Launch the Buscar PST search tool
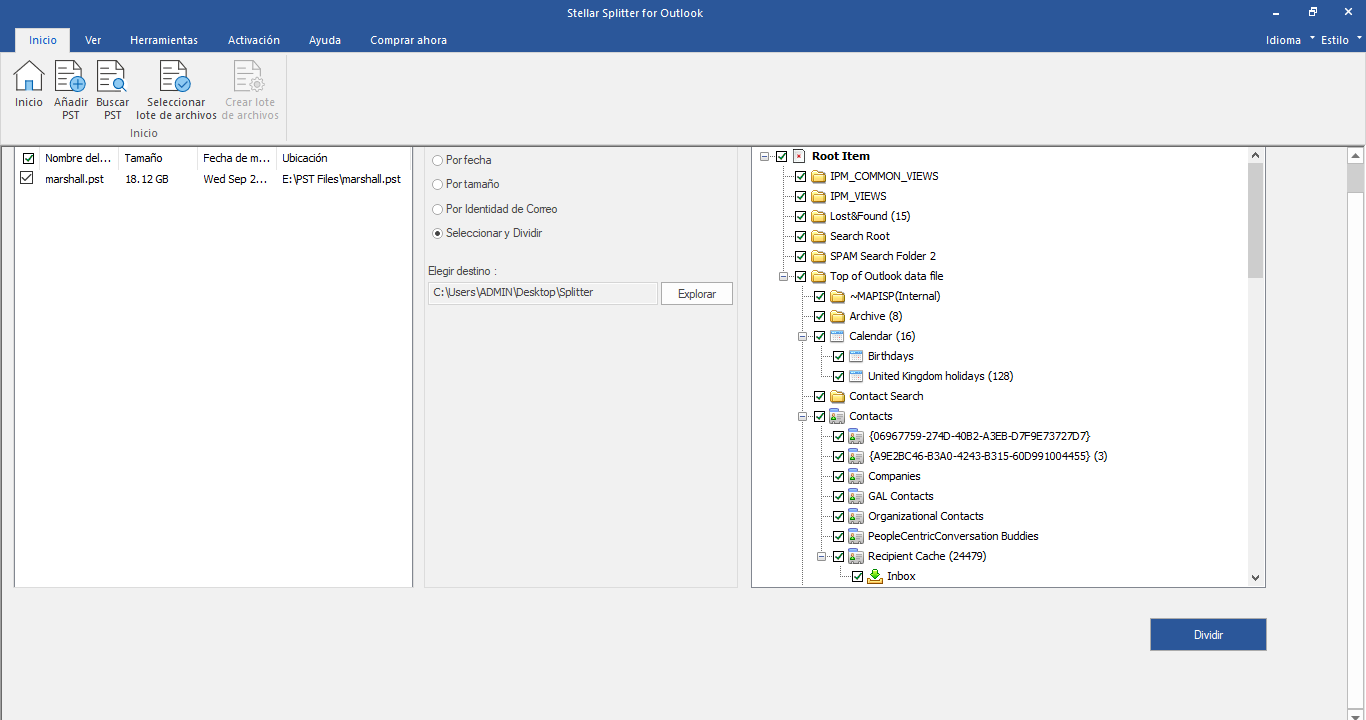1366x720 pixels. coord(112,77)
